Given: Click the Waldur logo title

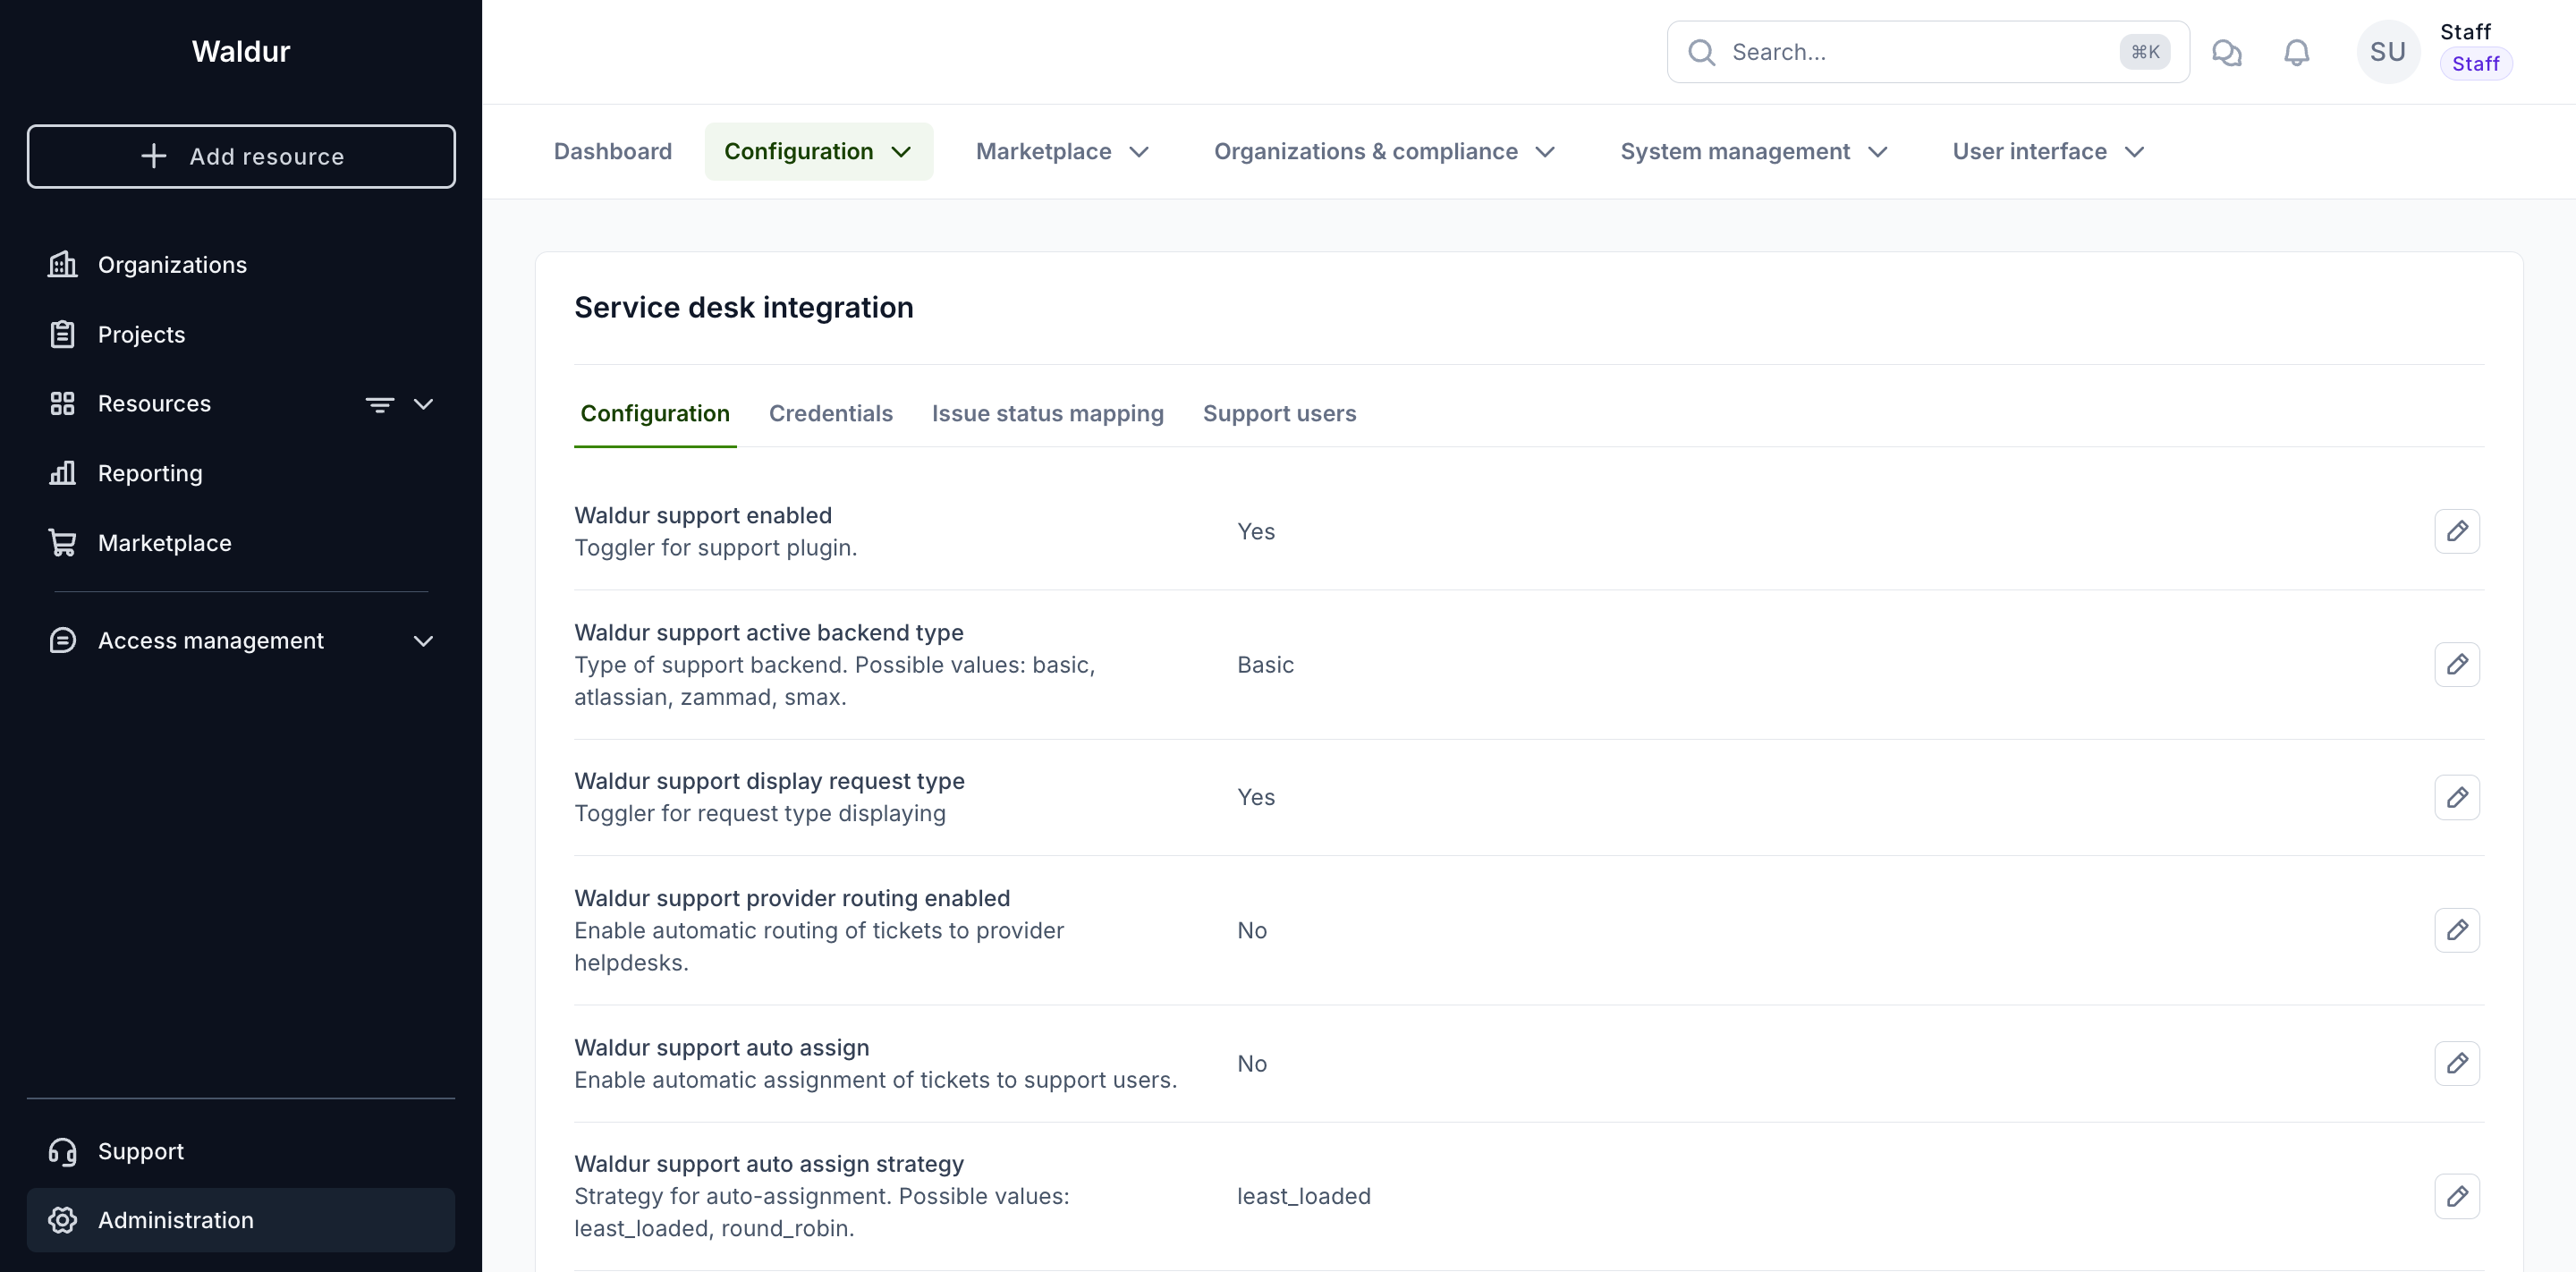Looking at the screenshot, I should 241,51.
